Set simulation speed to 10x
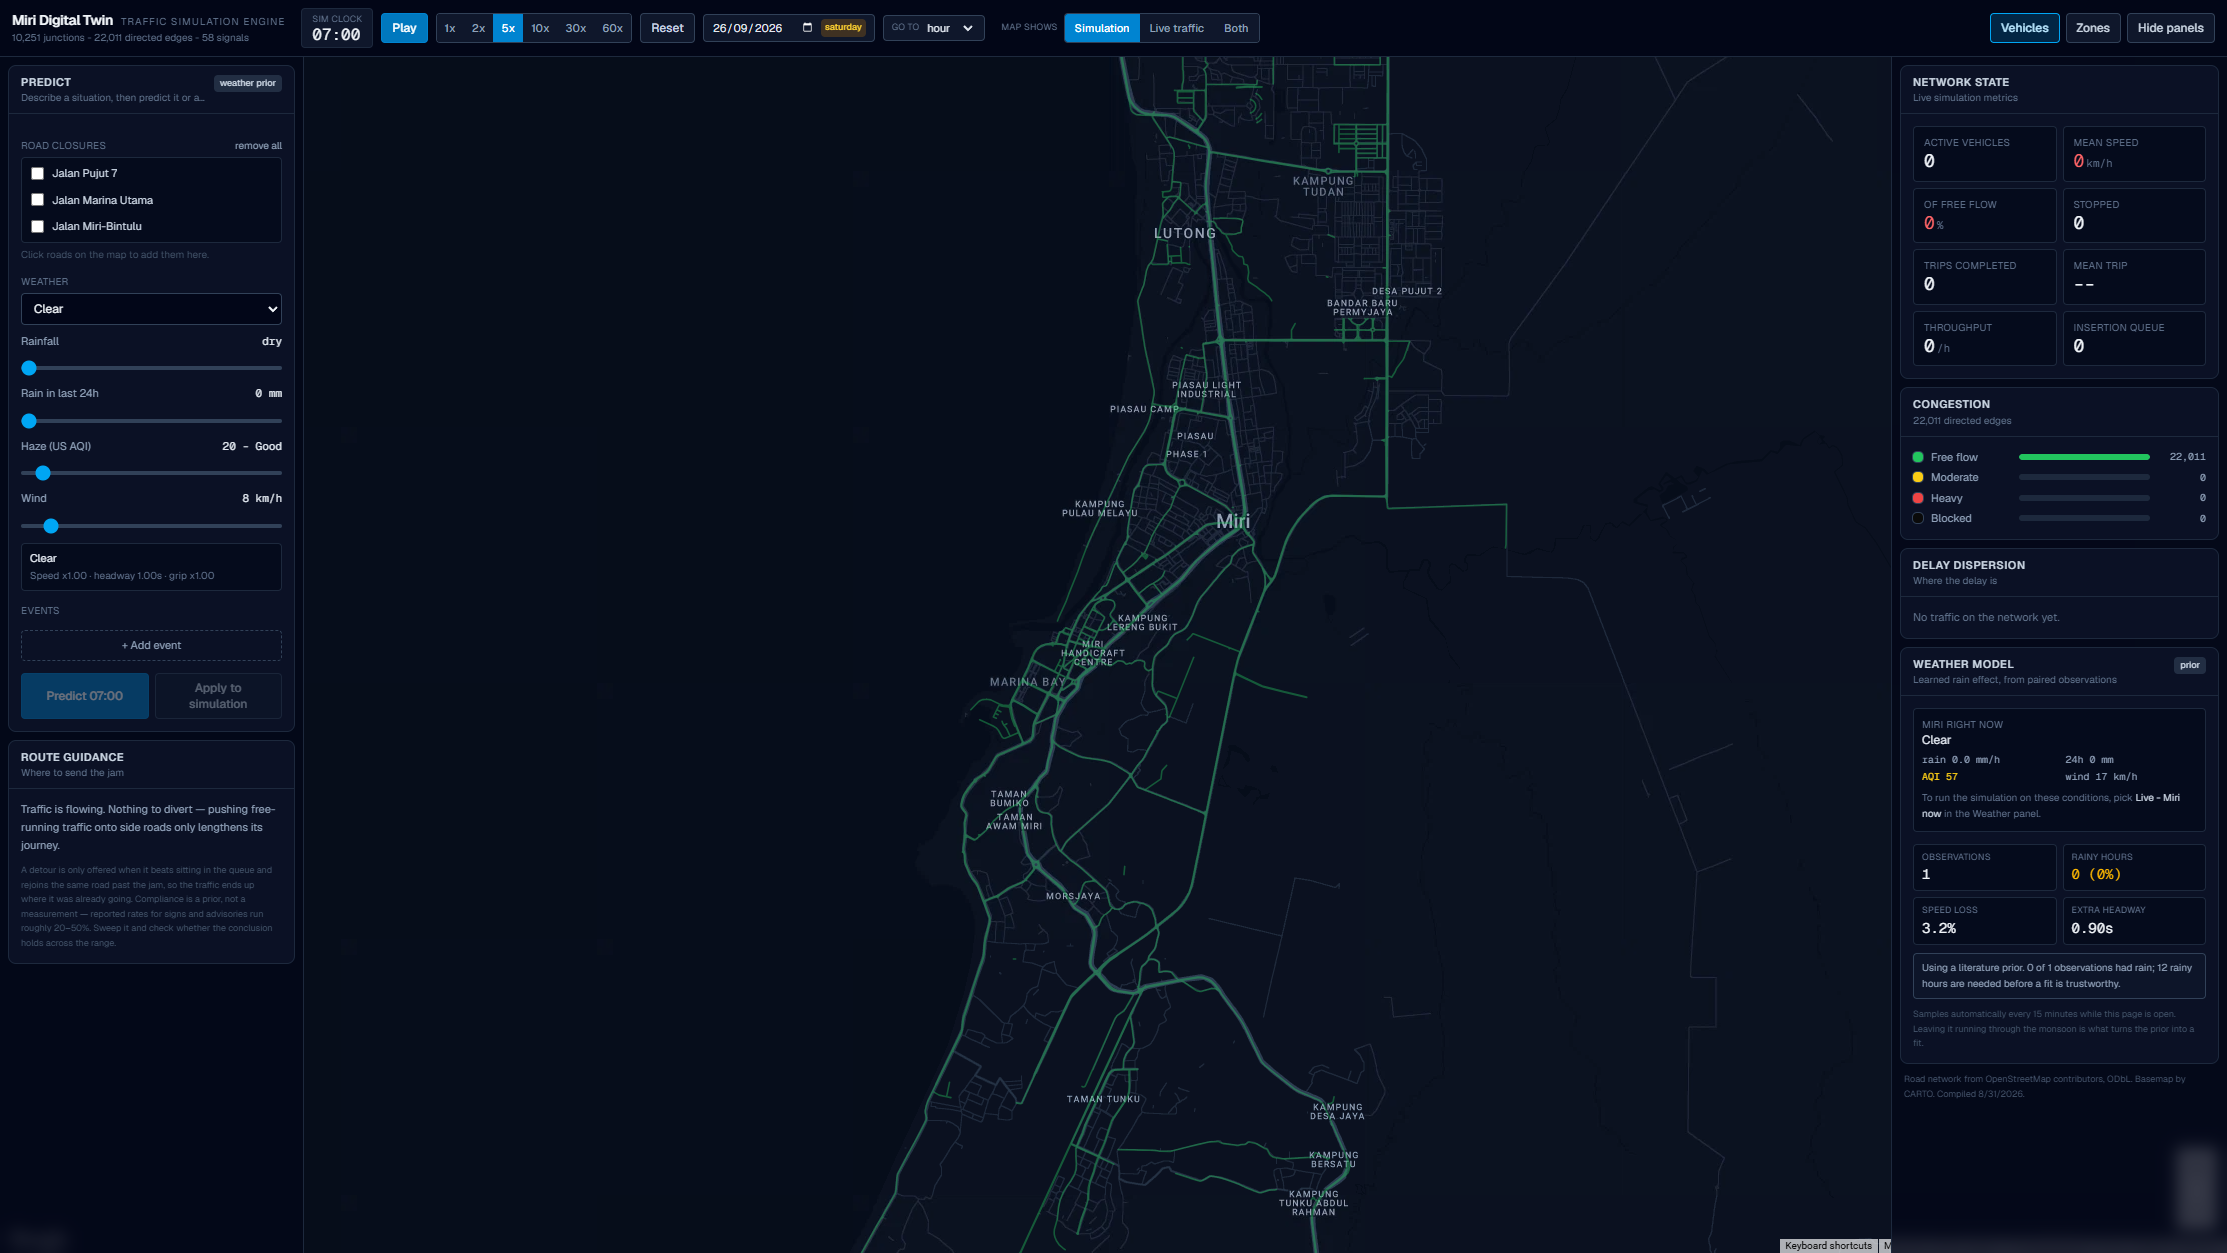 tap(540, 28)
